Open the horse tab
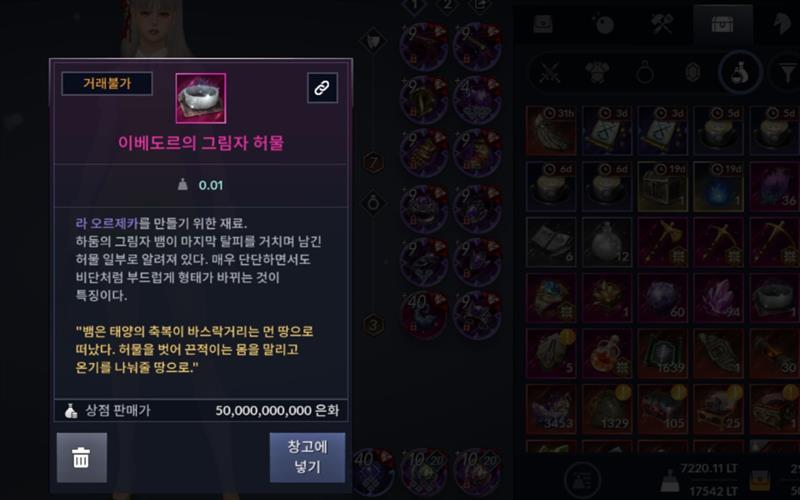This screenshot has width=800, height=500. (x=782, y=24)
